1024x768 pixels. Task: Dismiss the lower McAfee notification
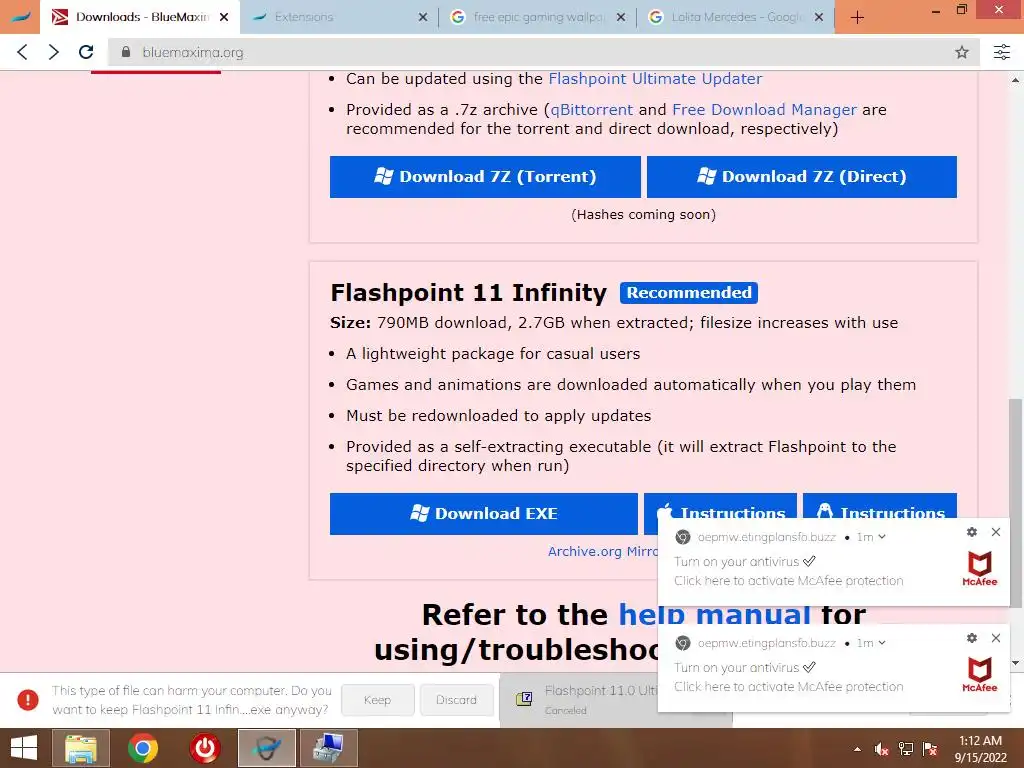[996, 638]
